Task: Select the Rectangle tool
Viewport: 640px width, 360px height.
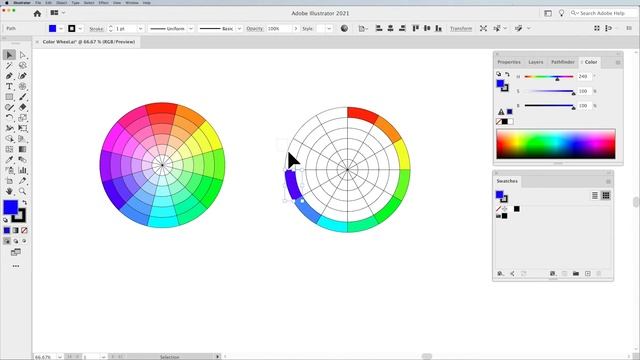Action: pyautogui.click(x=9, y=97)
